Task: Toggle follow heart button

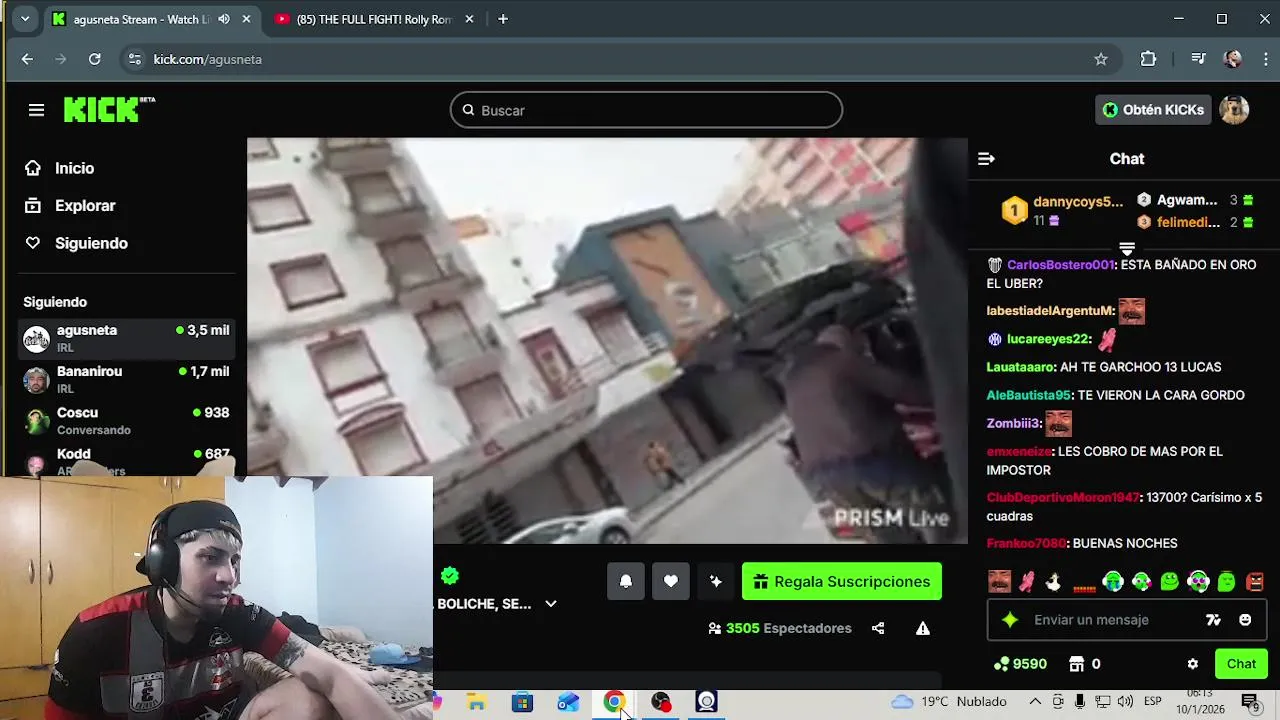Action: coord(671,582)
